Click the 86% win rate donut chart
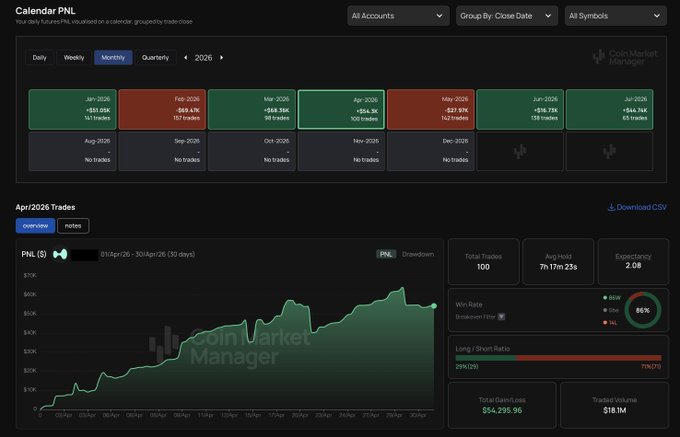Screen dimensions: 680x437 tap(643, 310)
